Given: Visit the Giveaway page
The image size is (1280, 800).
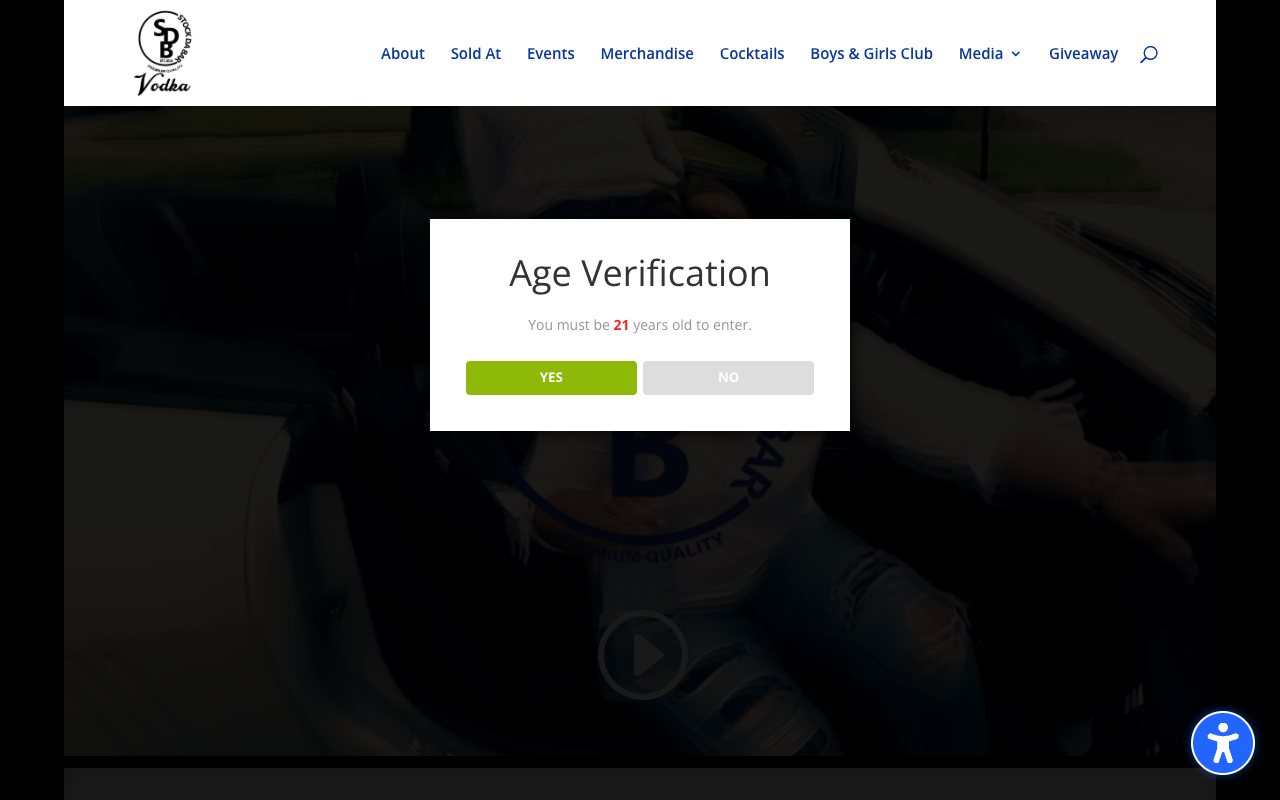Looking at the screenshot, I should pyautogui.click(x=1083, y=54).
